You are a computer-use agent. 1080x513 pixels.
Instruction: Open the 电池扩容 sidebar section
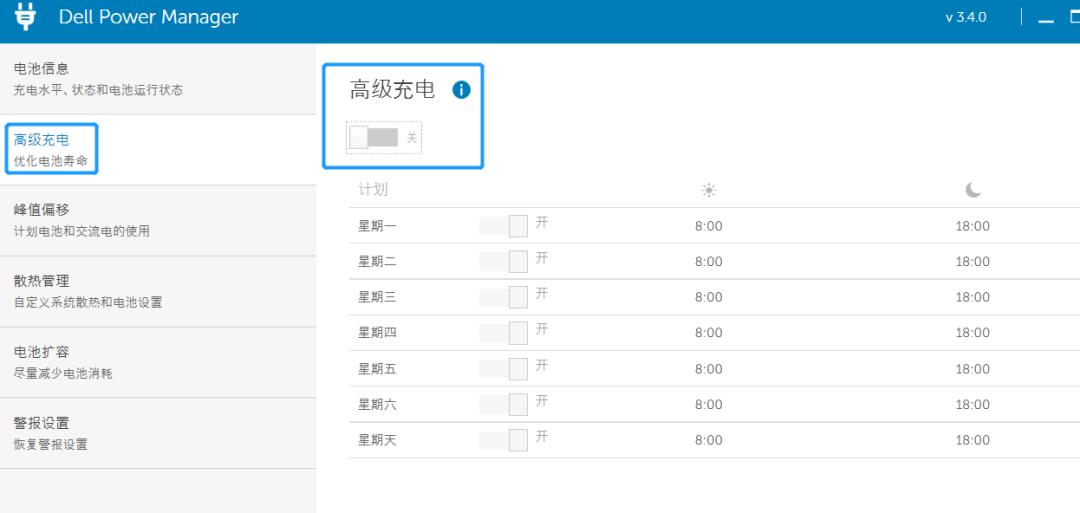point(158,362)
